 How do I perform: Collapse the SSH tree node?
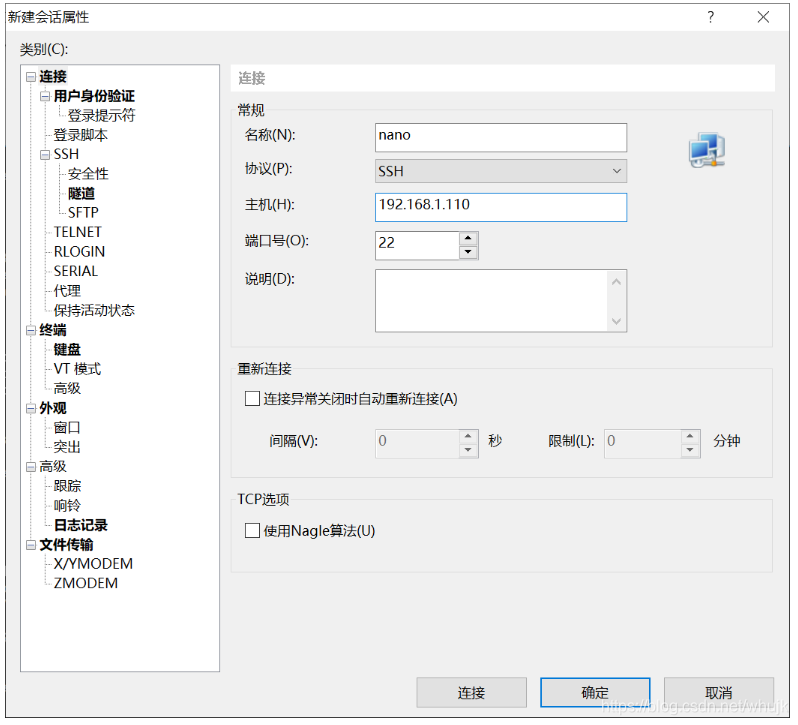(x=45, y=155)
